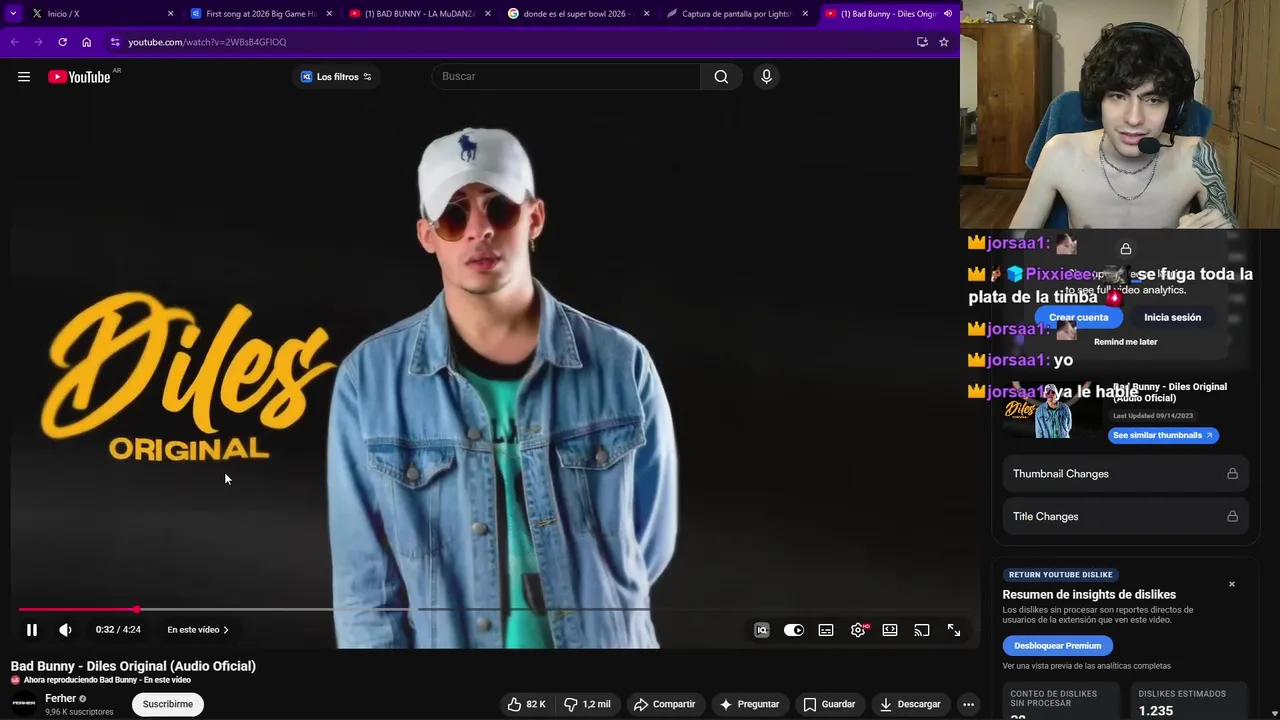Open the browser tab search dropdown
This screenshot has height=720, width=1280.
13,14
